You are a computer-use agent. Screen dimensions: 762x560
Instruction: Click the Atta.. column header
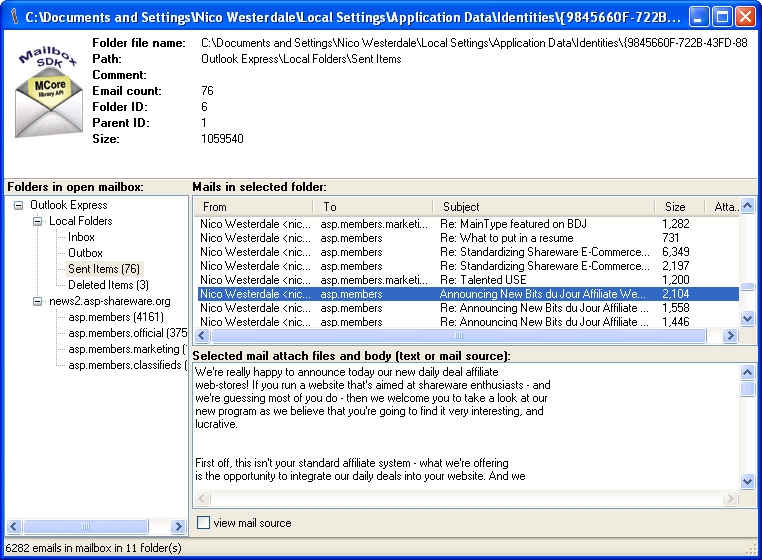click(722, 207)
